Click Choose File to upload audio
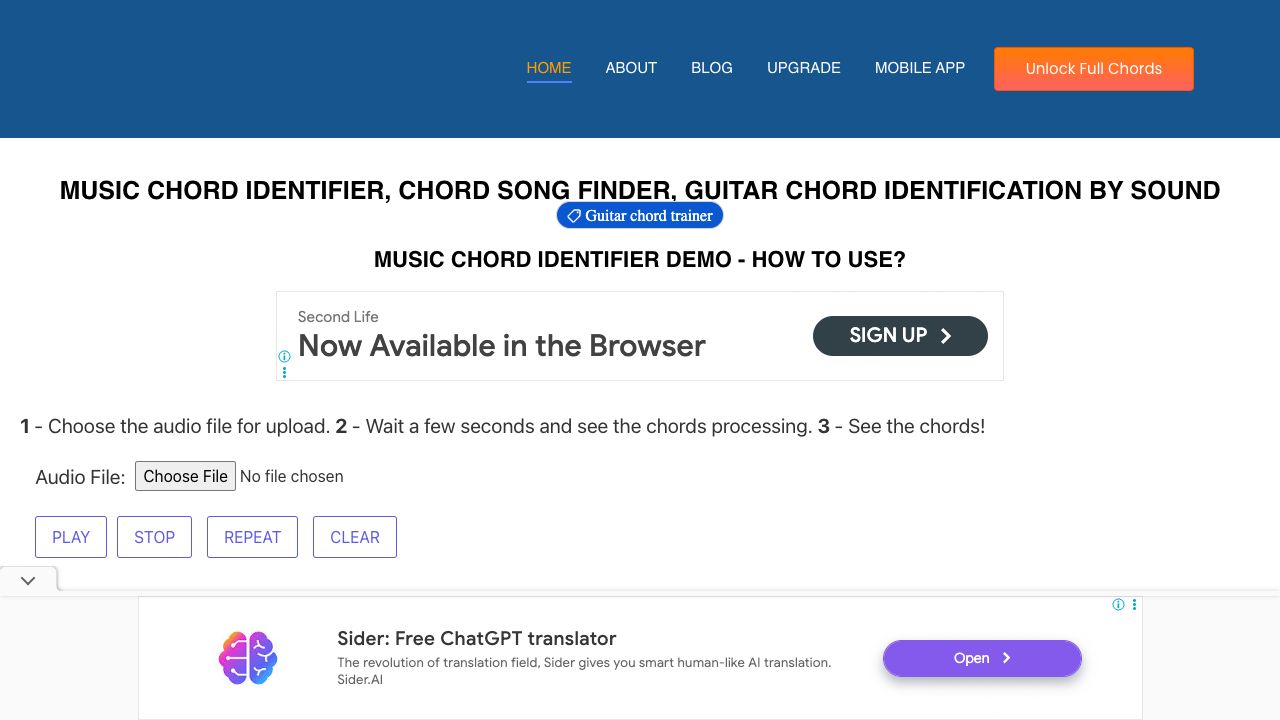 (185, 476)
